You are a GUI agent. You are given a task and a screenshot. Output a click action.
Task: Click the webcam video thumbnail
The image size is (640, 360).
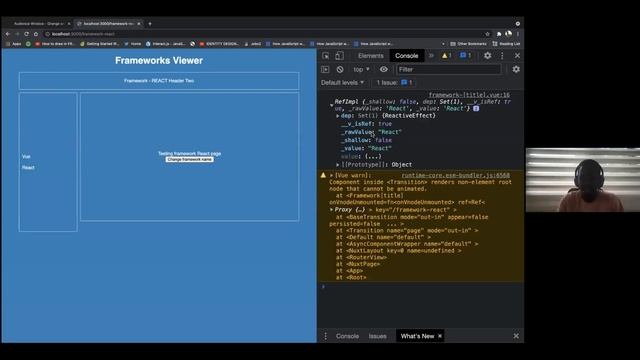click(583, 180)
